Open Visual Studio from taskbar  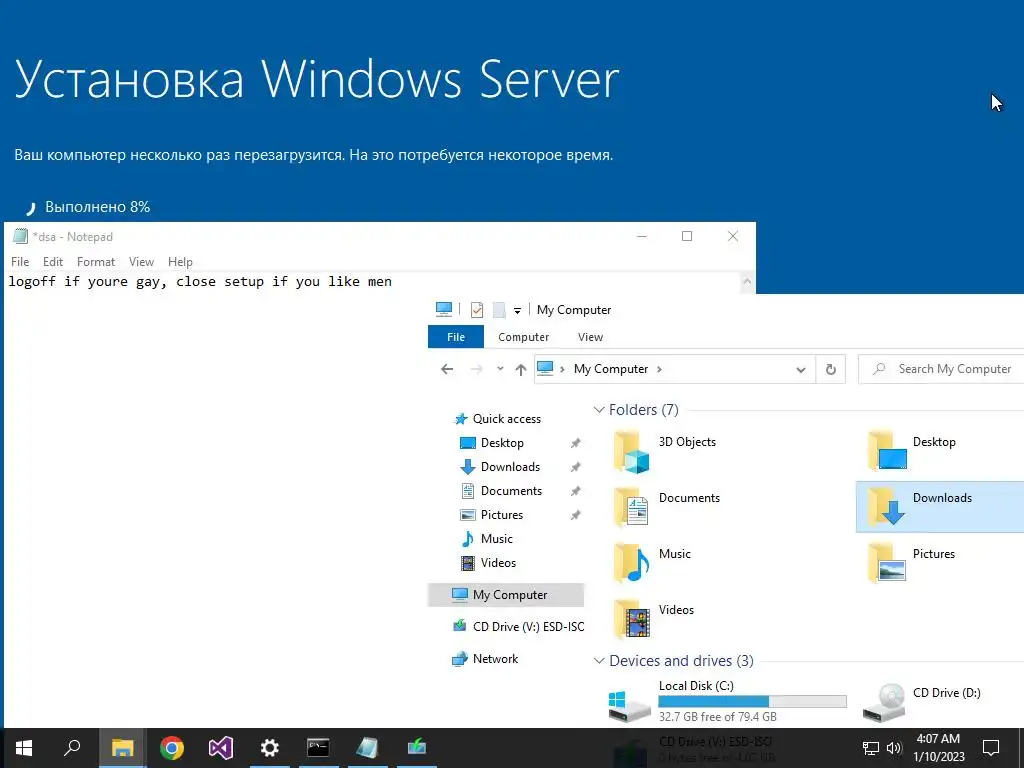[221, 748]
